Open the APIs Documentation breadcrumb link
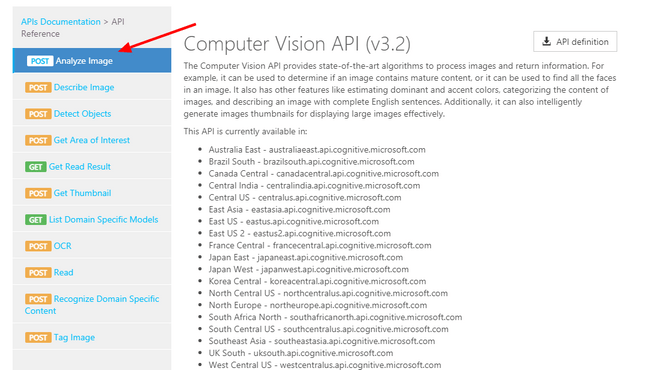 [61, 22]
